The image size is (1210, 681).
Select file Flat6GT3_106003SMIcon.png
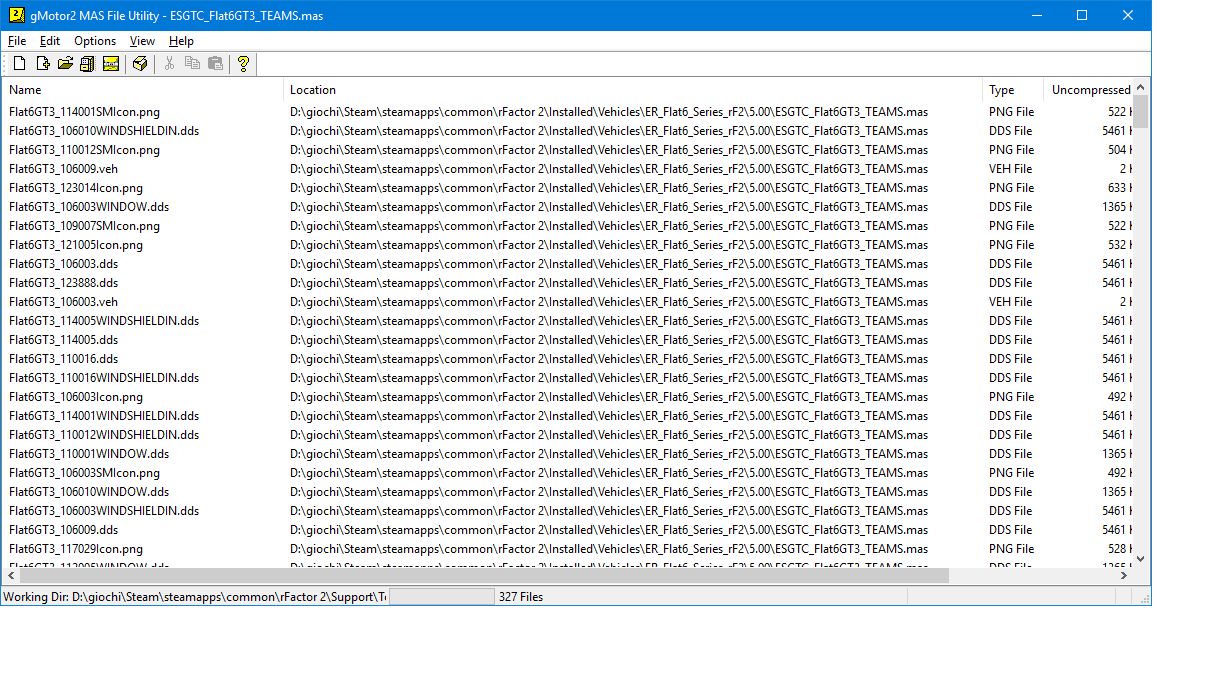[x=84, y=473]
